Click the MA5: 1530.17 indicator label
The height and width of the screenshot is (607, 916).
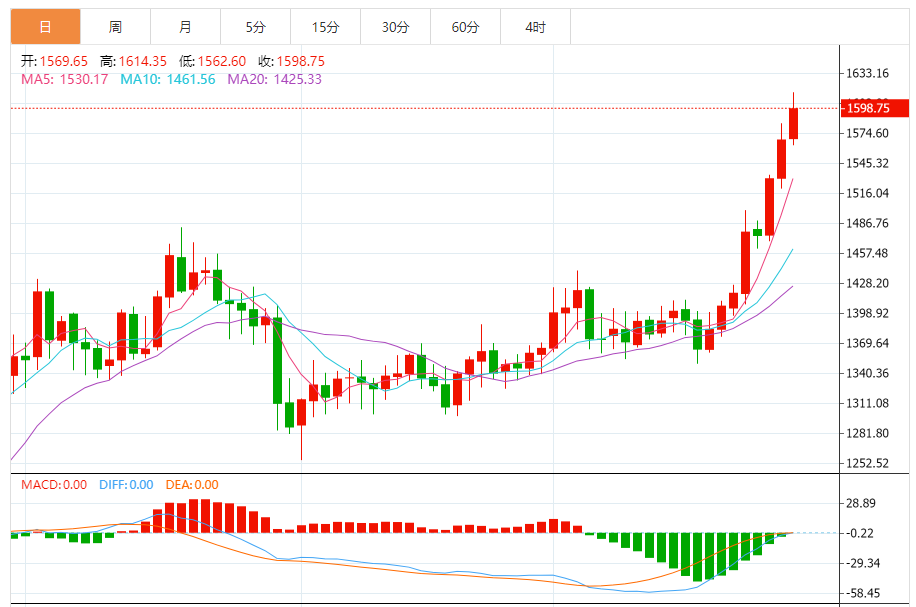[65, 79]
